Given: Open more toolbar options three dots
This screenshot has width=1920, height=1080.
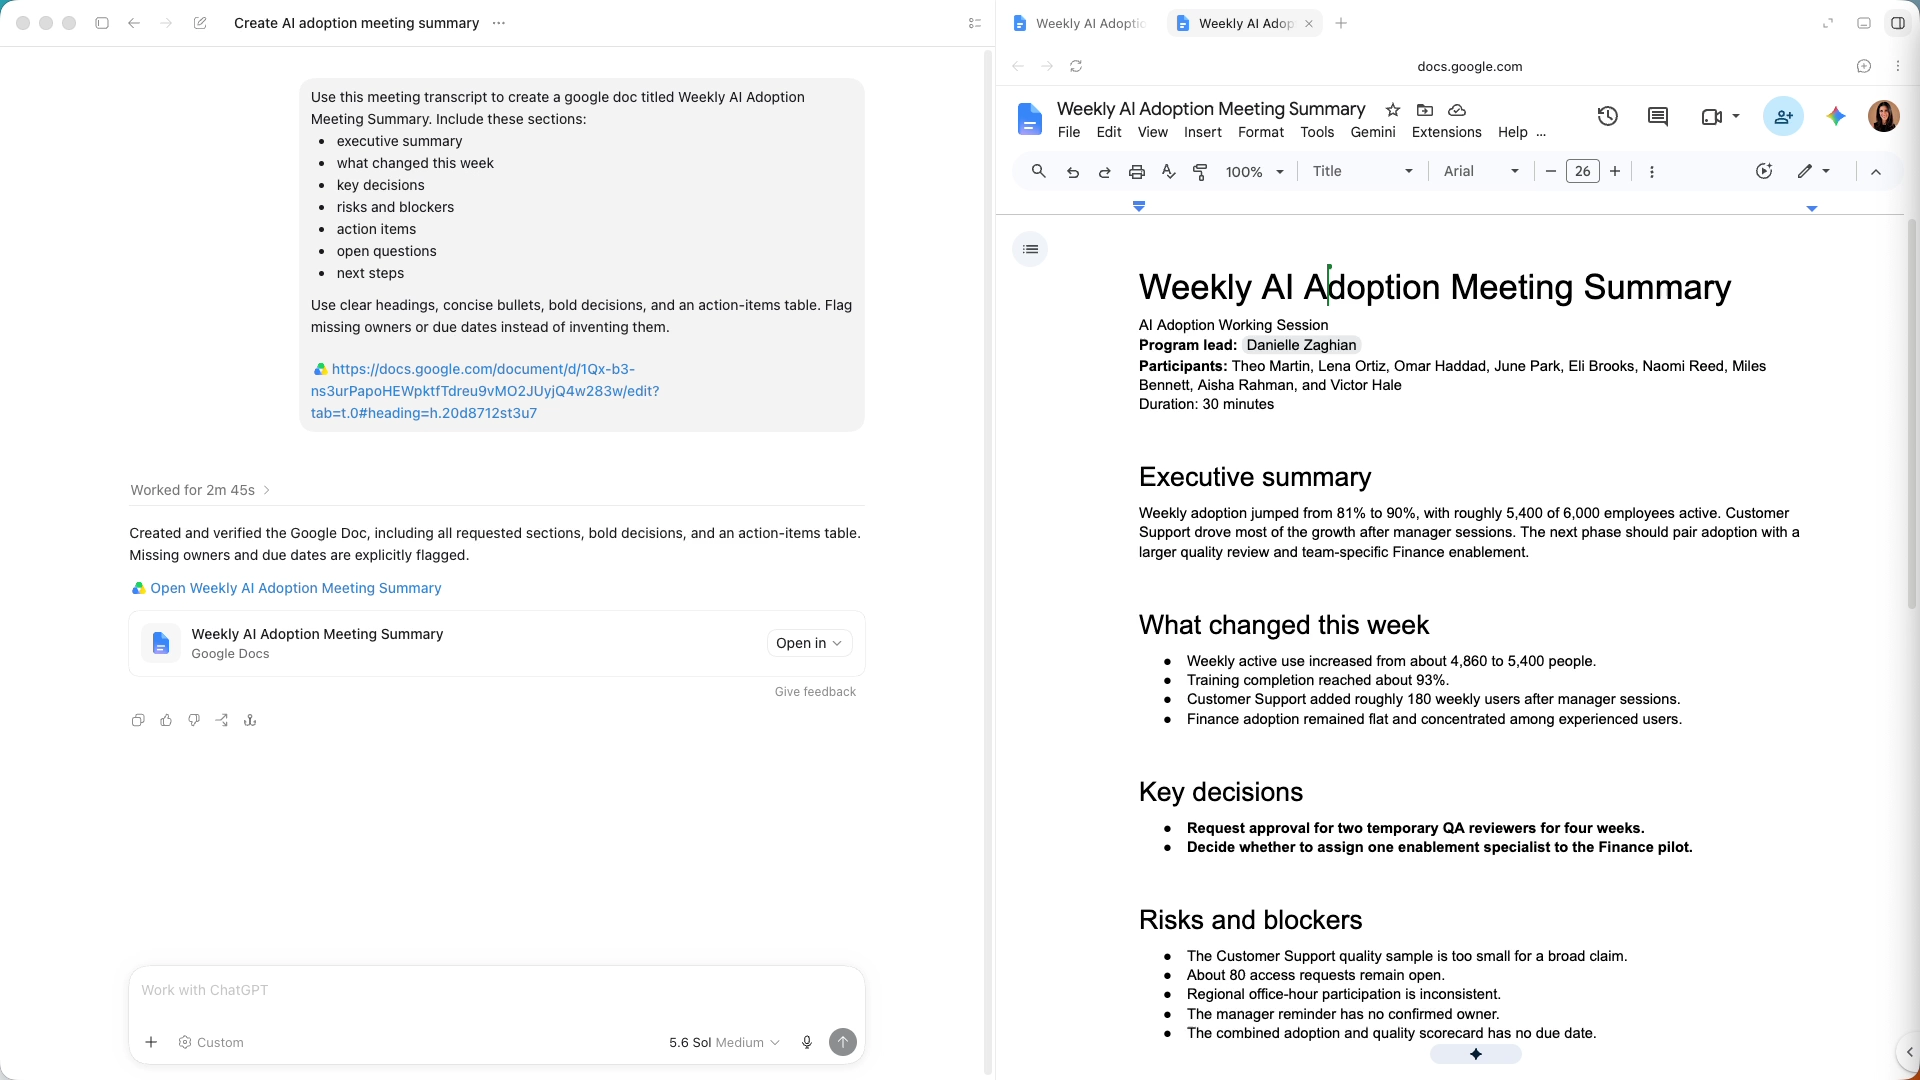Looking at the screenshot, I should 1652,172.
